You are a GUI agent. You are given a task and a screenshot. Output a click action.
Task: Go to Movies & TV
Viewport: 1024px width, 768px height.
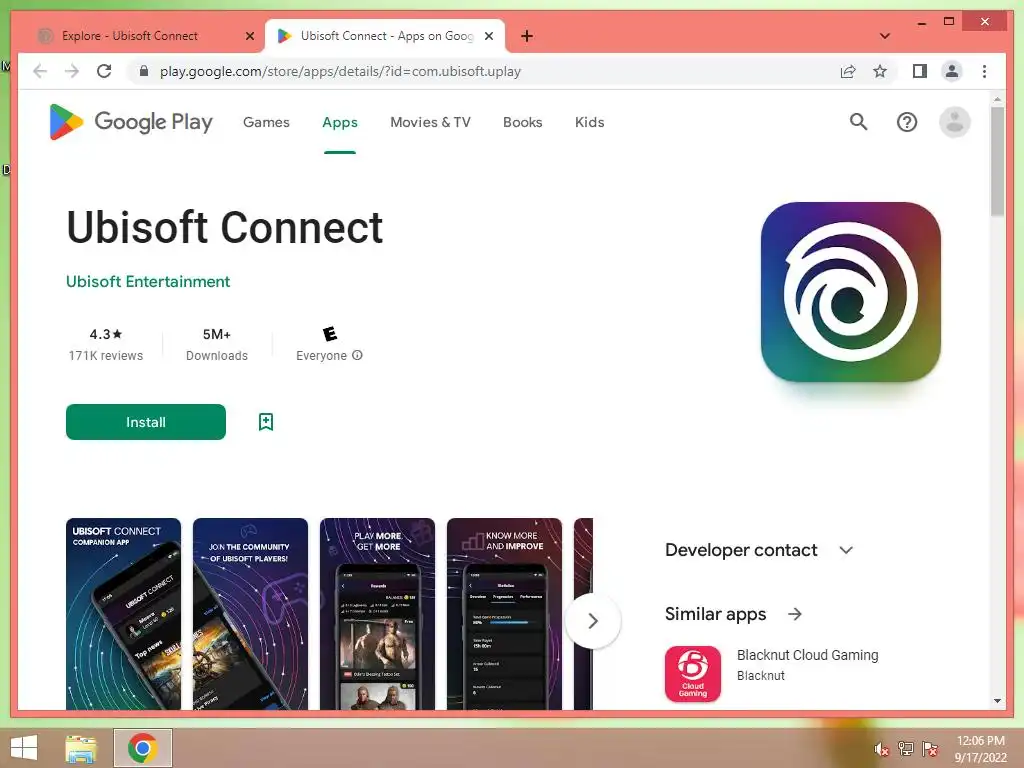[430, 122]
